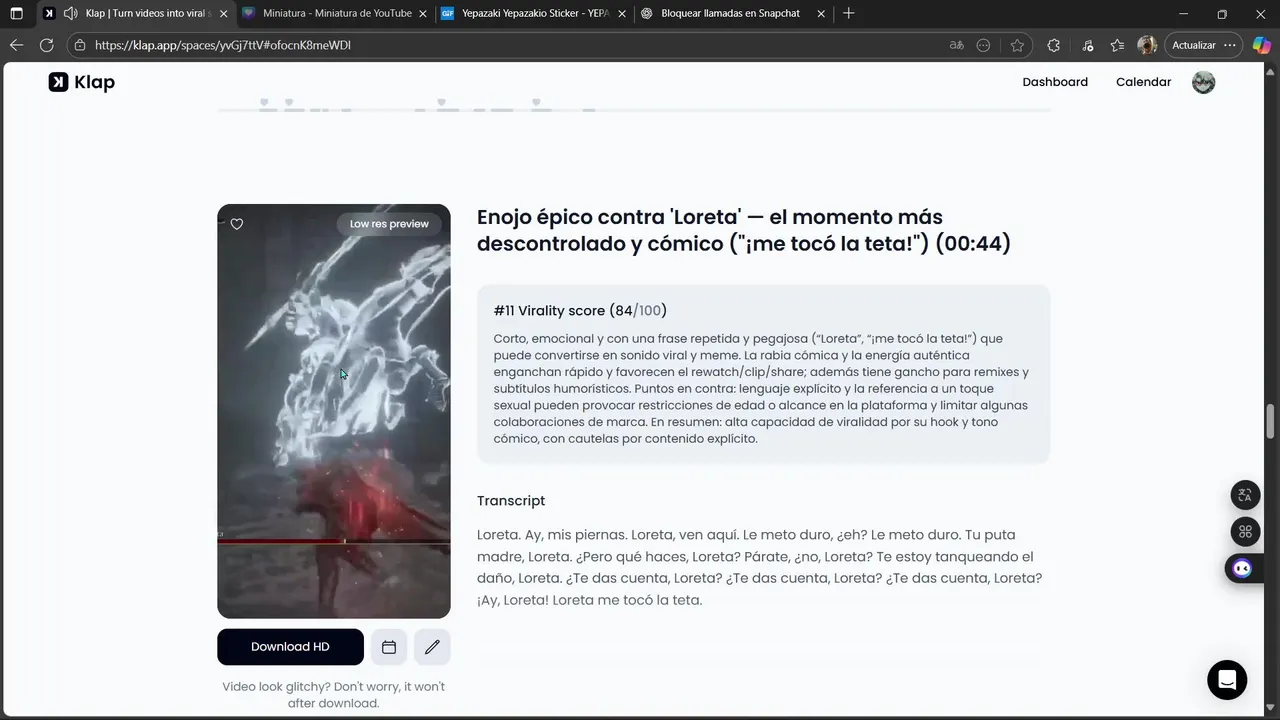
Task: Open the tab actions menu icon
Action: click(16, 13)
